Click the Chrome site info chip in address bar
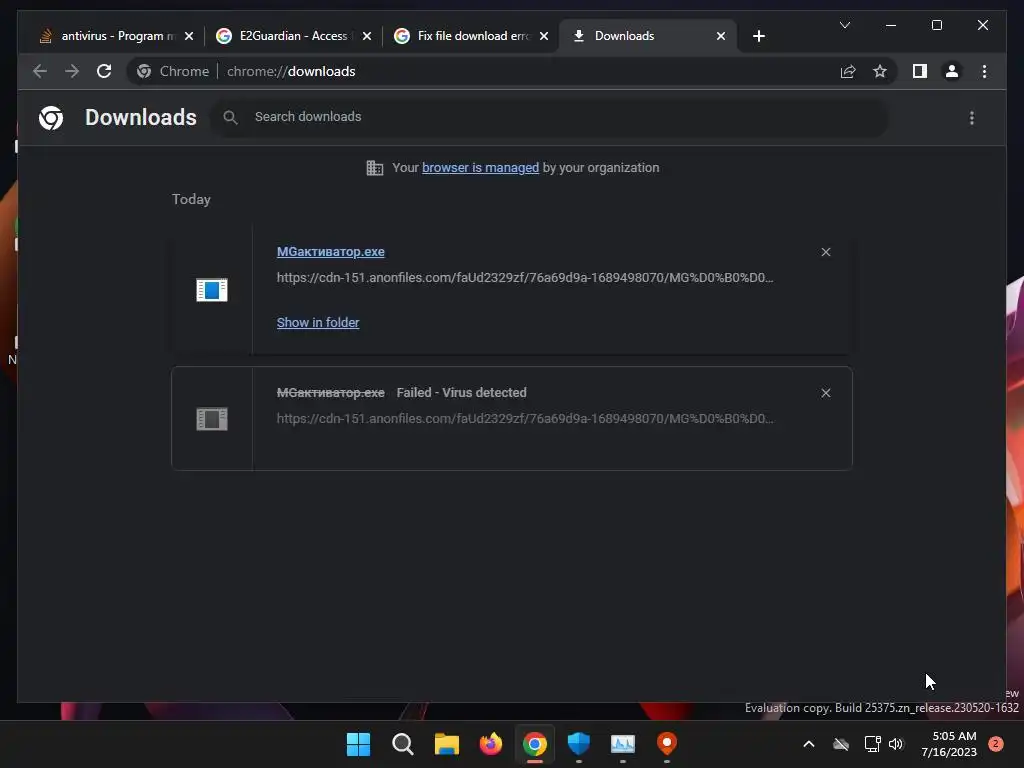The width and height of the screenshot is (1024, 768). click(x=173, y=71)
